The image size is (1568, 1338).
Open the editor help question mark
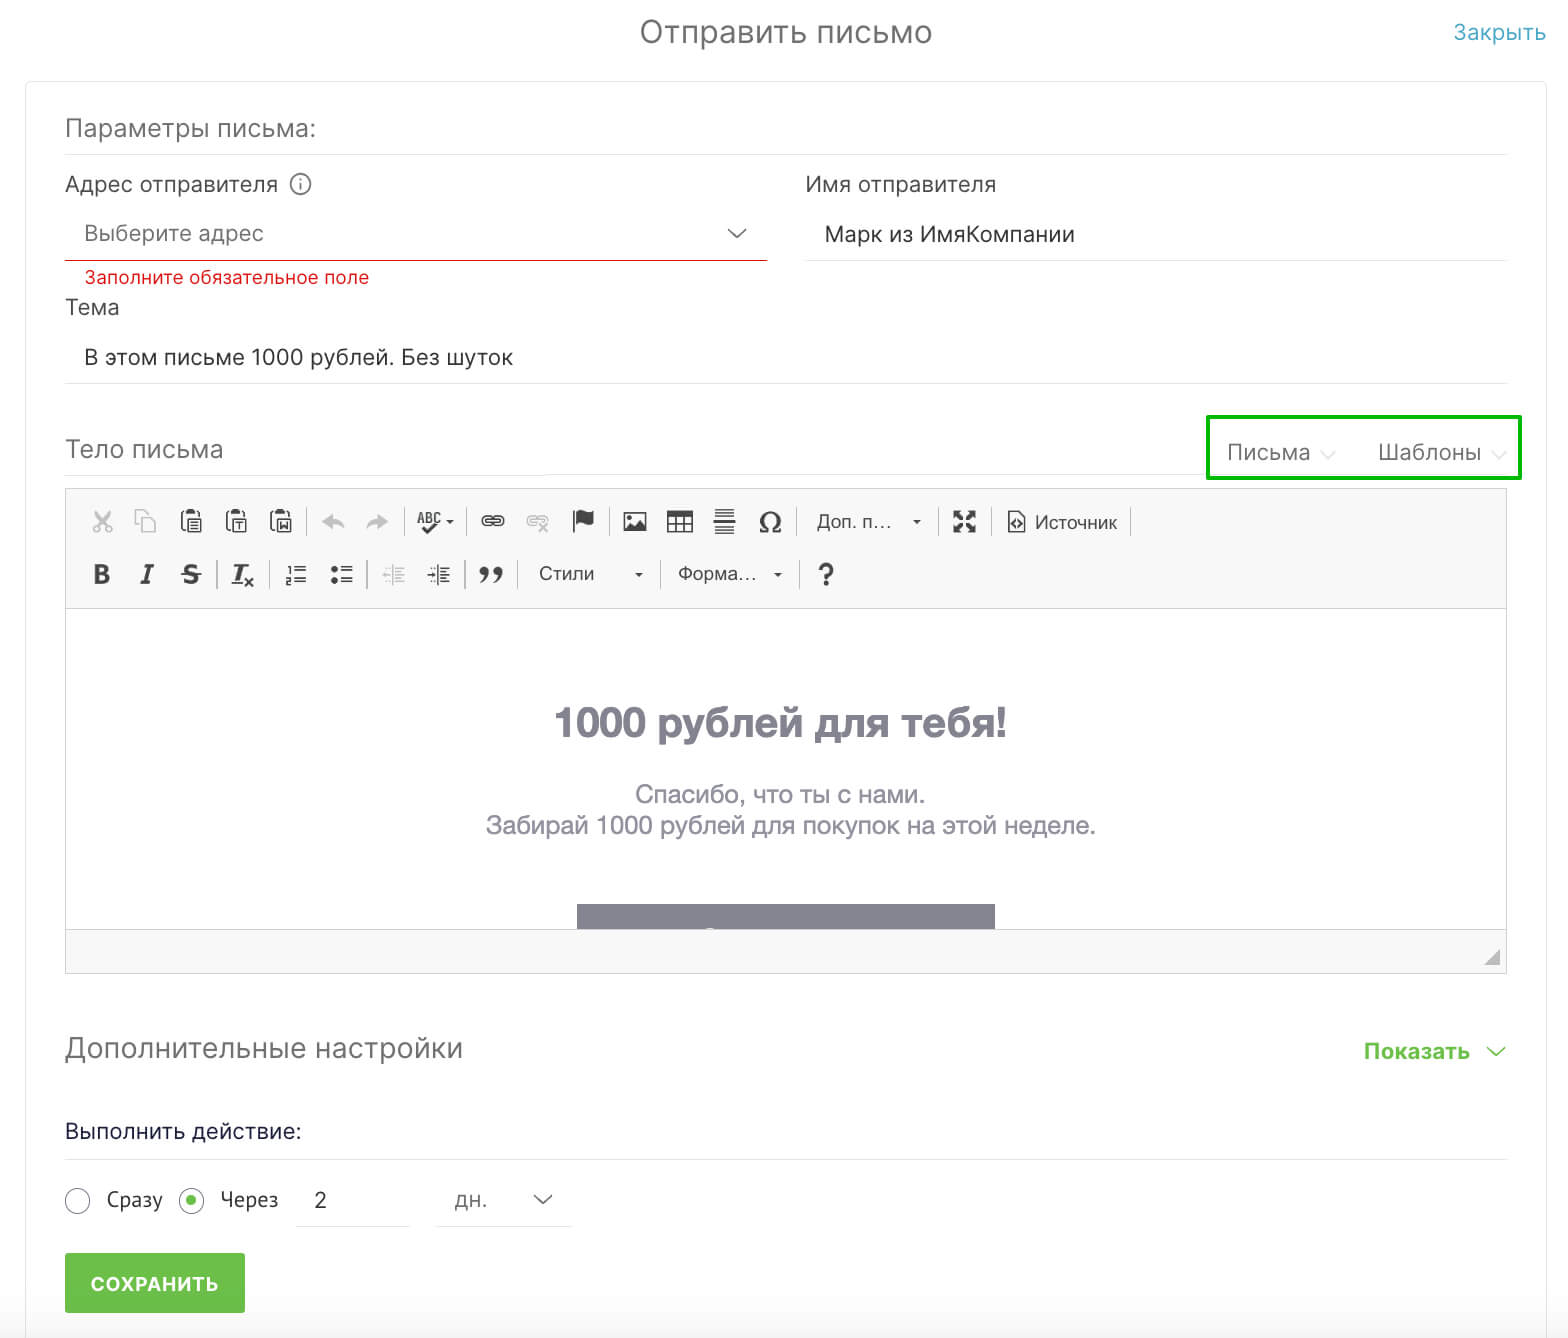pyautogui.click(x=826, y=574)
